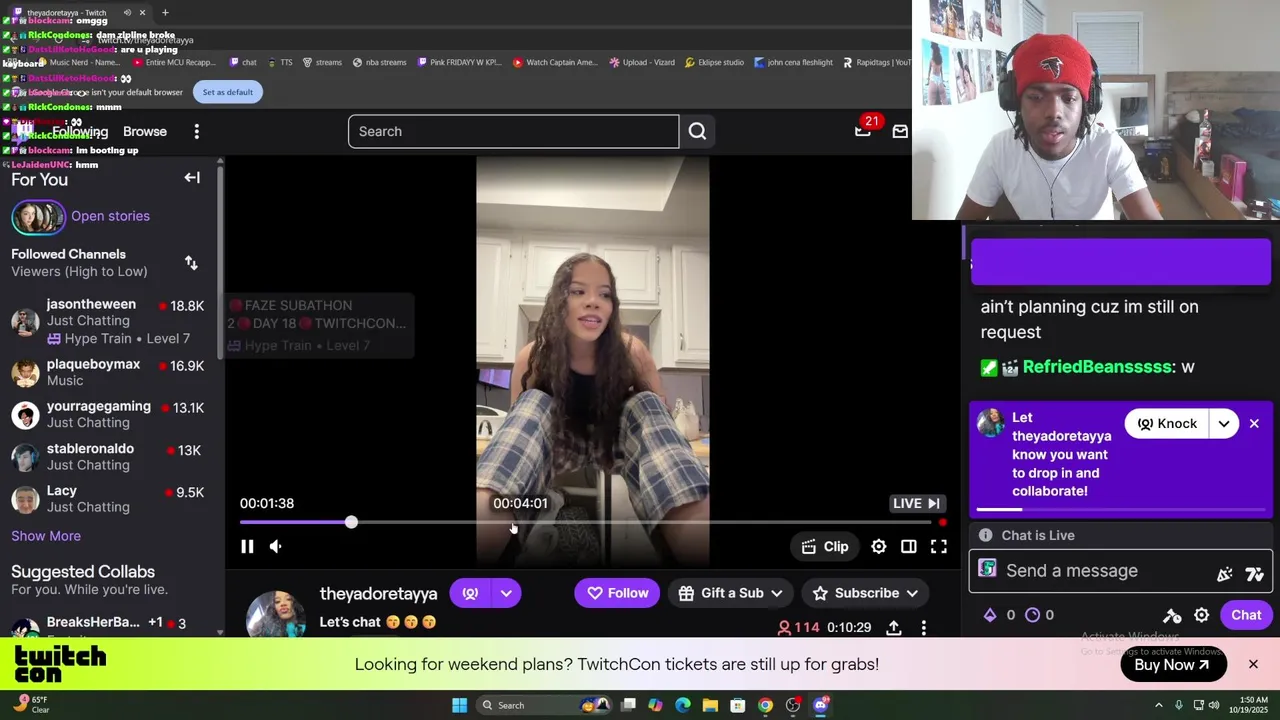Share the stream with share icon
Screen dimensions: 1280x720
[893, 628]
